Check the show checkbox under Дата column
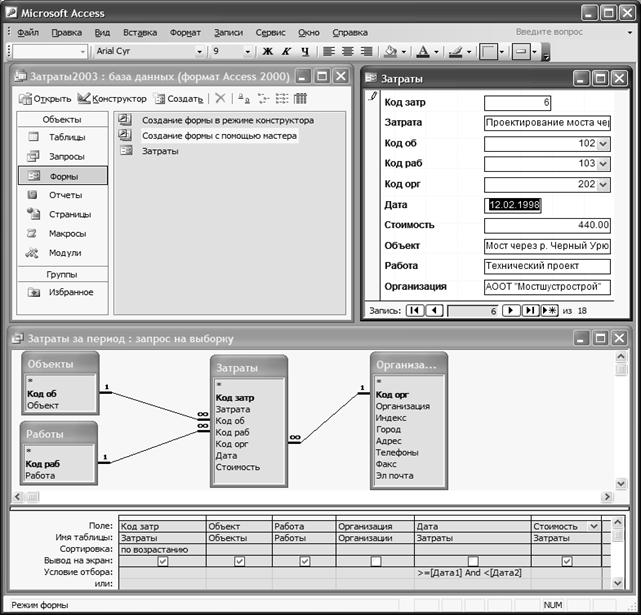 click(473, 561)
